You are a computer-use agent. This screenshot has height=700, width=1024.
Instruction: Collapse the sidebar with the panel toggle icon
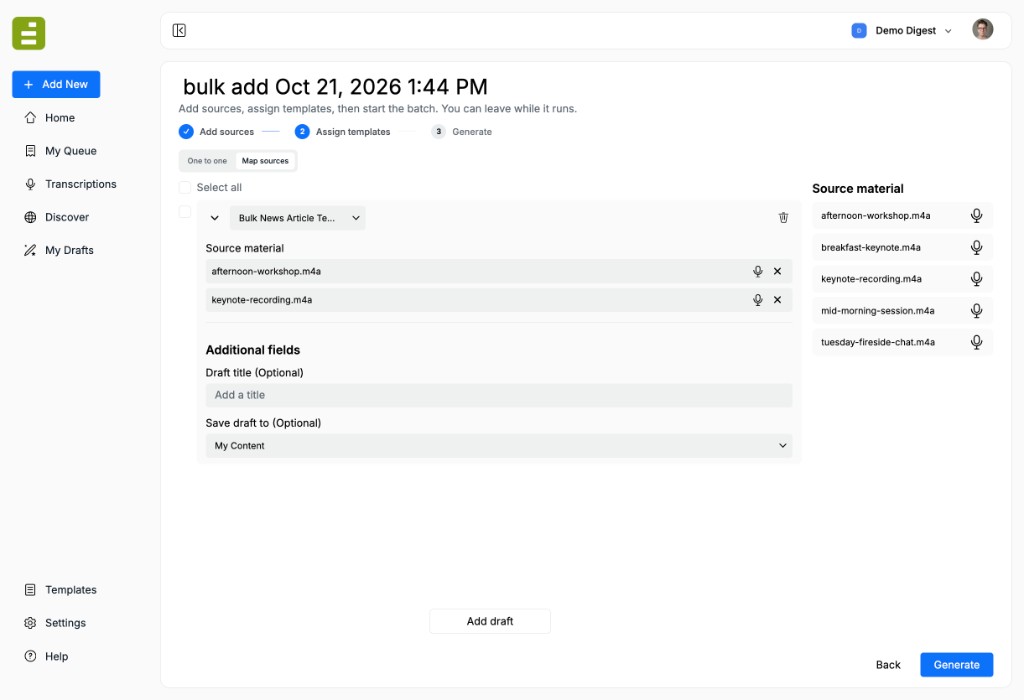click(x=179, y=31)
